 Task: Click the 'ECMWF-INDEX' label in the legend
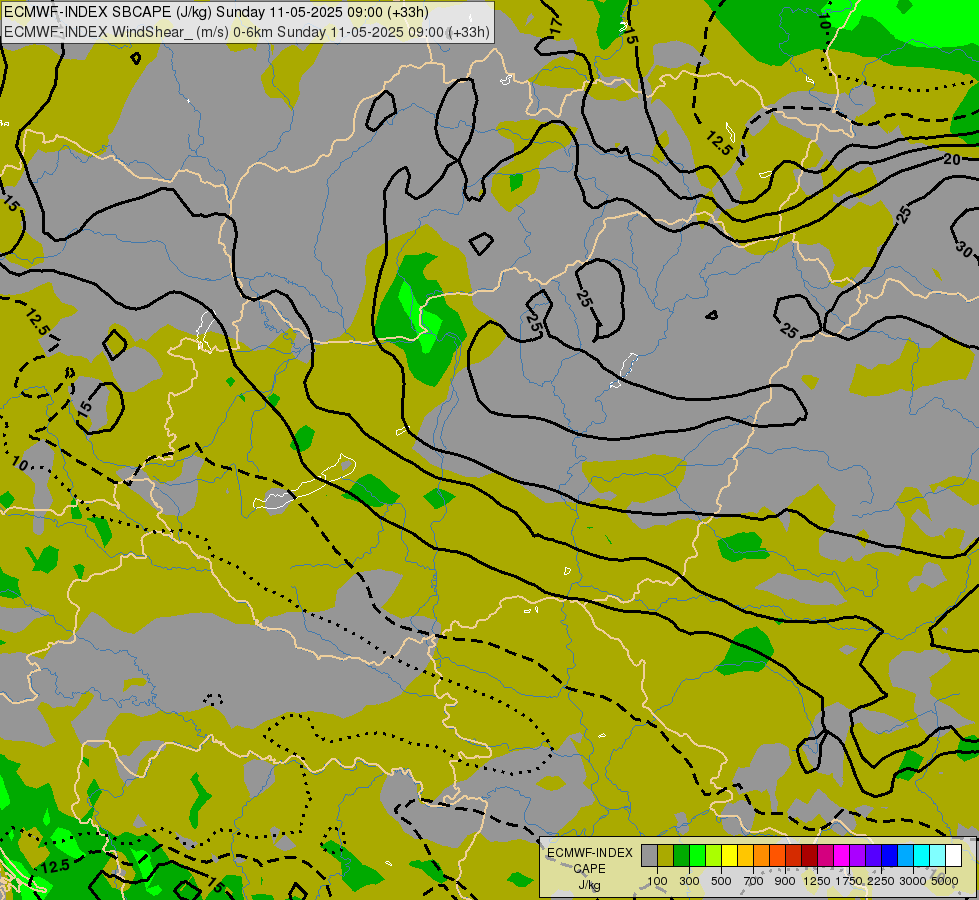[x=590, y=853]
